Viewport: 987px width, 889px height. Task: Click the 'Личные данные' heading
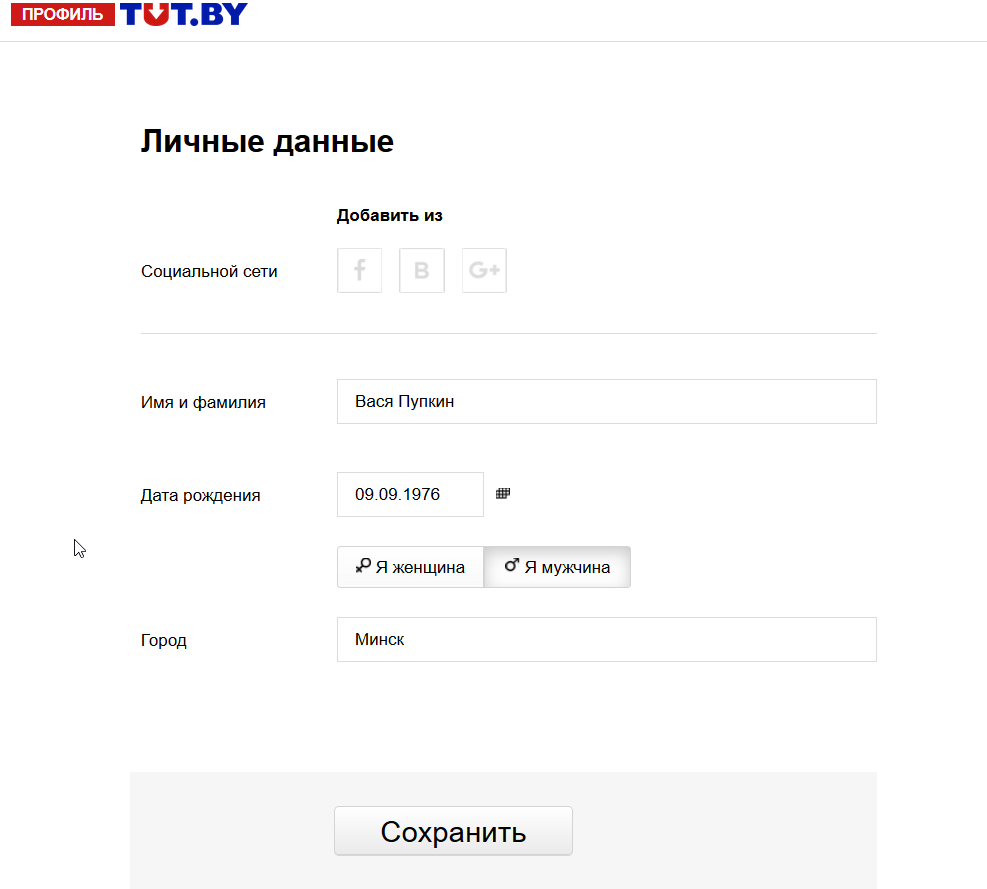[x=267, y=142]
